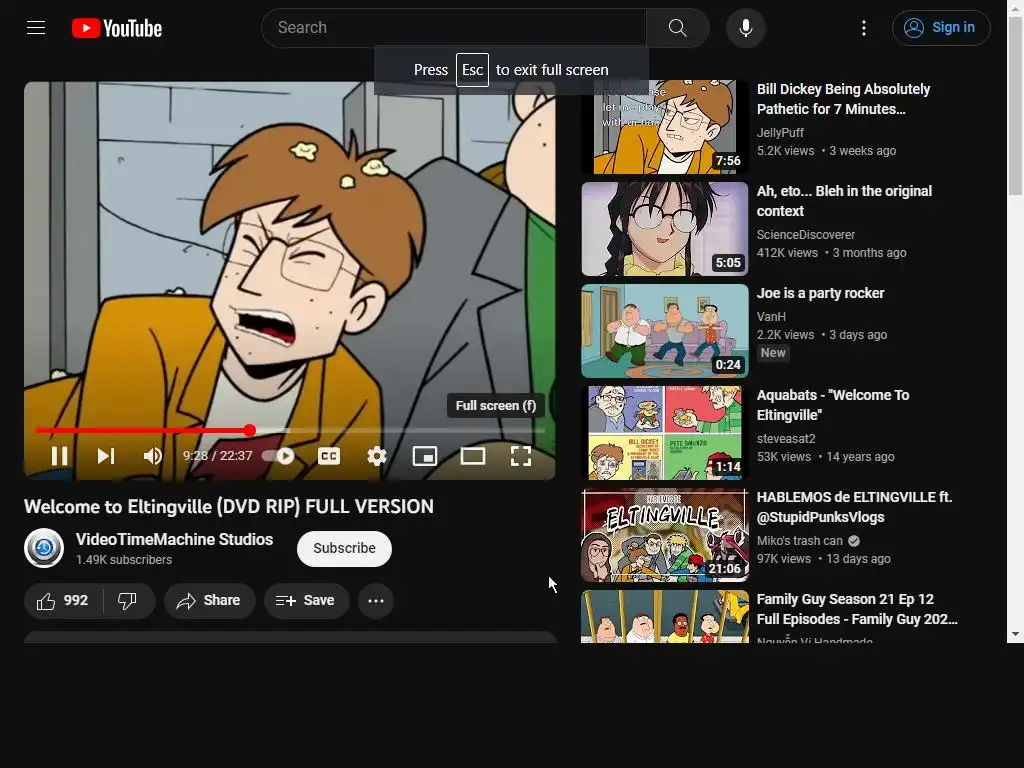Click the magnifying glass search button
1024x768 pixels.
point(677,27)
